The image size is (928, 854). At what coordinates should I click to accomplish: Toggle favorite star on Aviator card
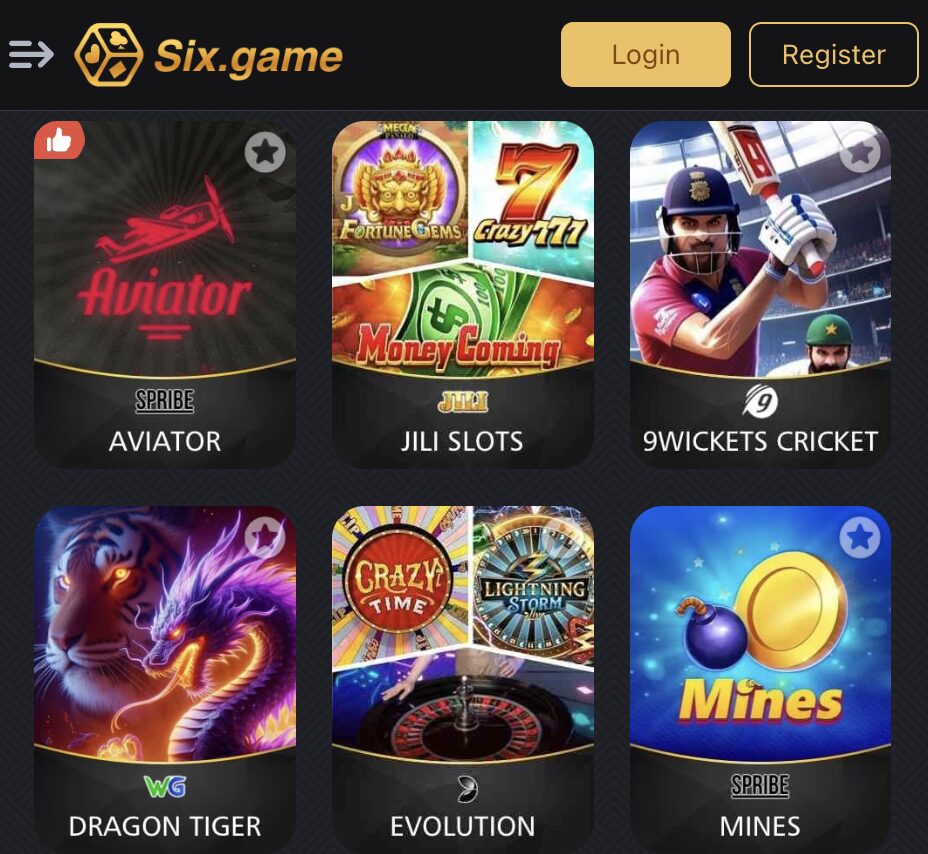pos(265,152)
